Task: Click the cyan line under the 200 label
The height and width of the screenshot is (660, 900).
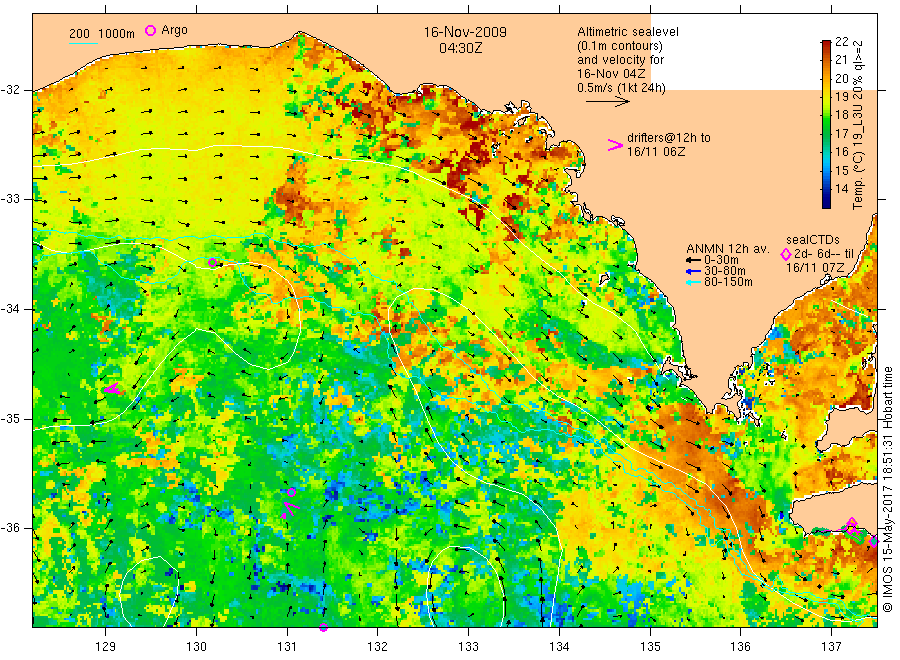Action: point(83,43)
